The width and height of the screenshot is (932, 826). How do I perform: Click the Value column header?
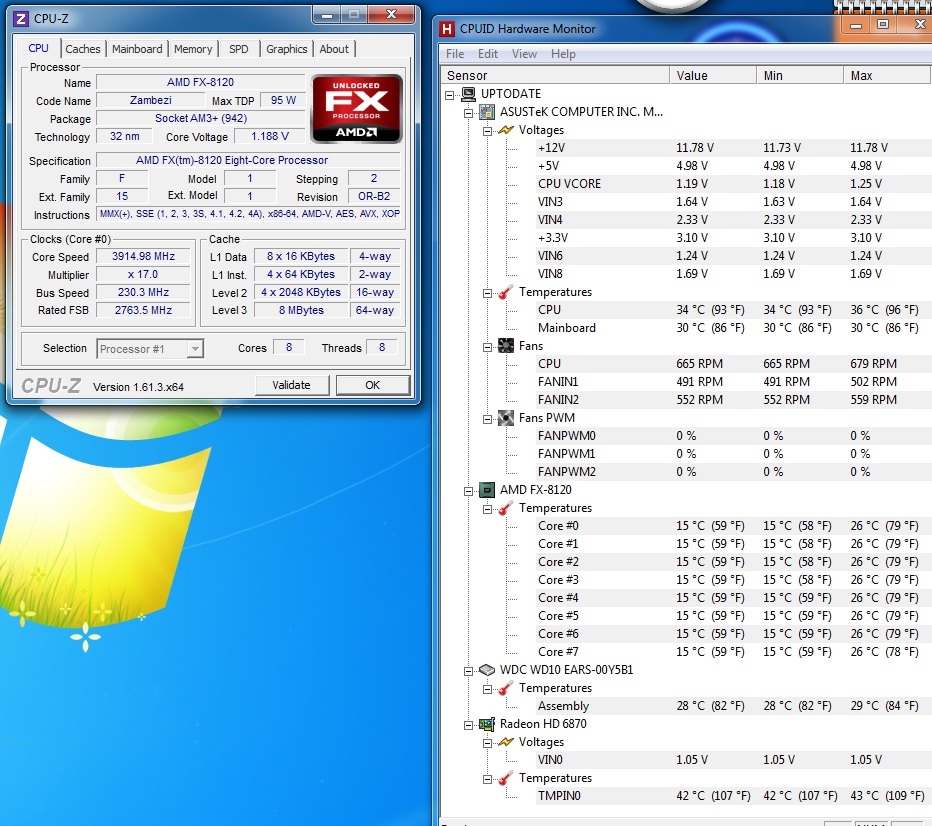point(713,75)
